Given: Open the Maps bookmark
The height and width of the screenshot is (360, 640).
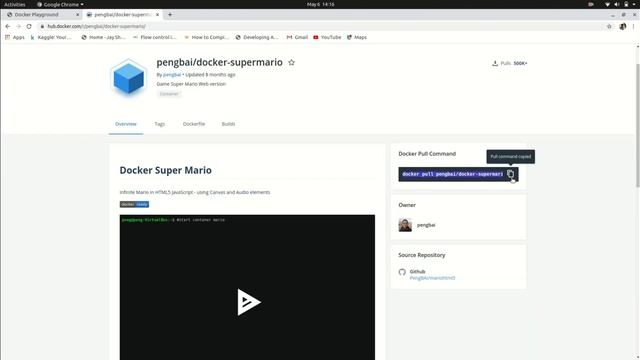Looking at the screenshot, I should click(357, 37).
